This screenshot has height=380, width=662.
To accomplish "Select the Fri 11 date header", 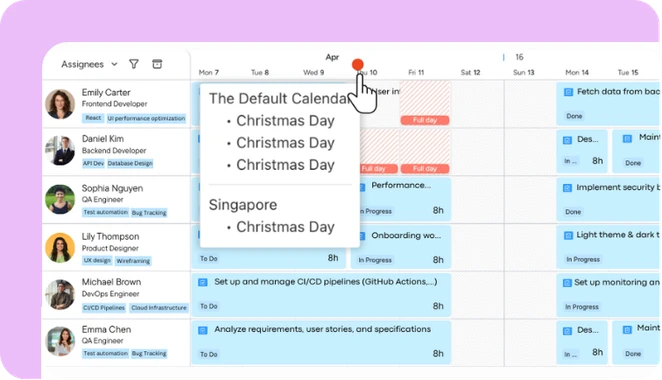I will (416, 72).
